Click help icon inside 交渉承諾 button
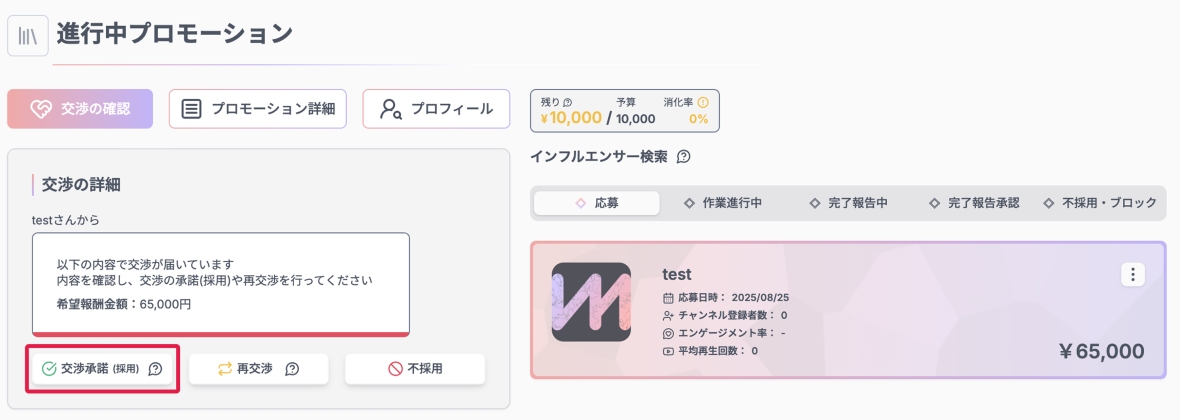Image resolution: width=1180 pixels, height=420 pixels. (155, 369)
